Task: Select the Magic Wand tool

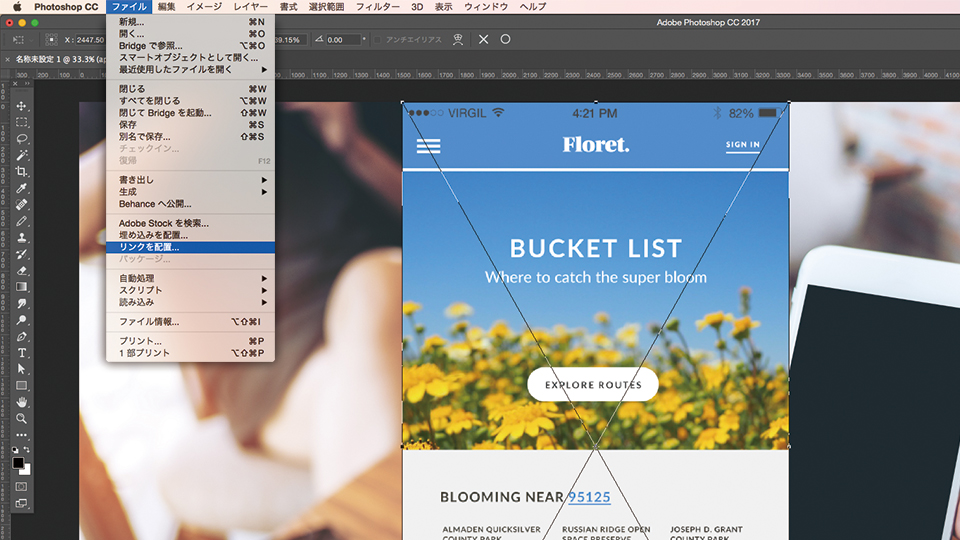Action: click(x=21, y=156)
